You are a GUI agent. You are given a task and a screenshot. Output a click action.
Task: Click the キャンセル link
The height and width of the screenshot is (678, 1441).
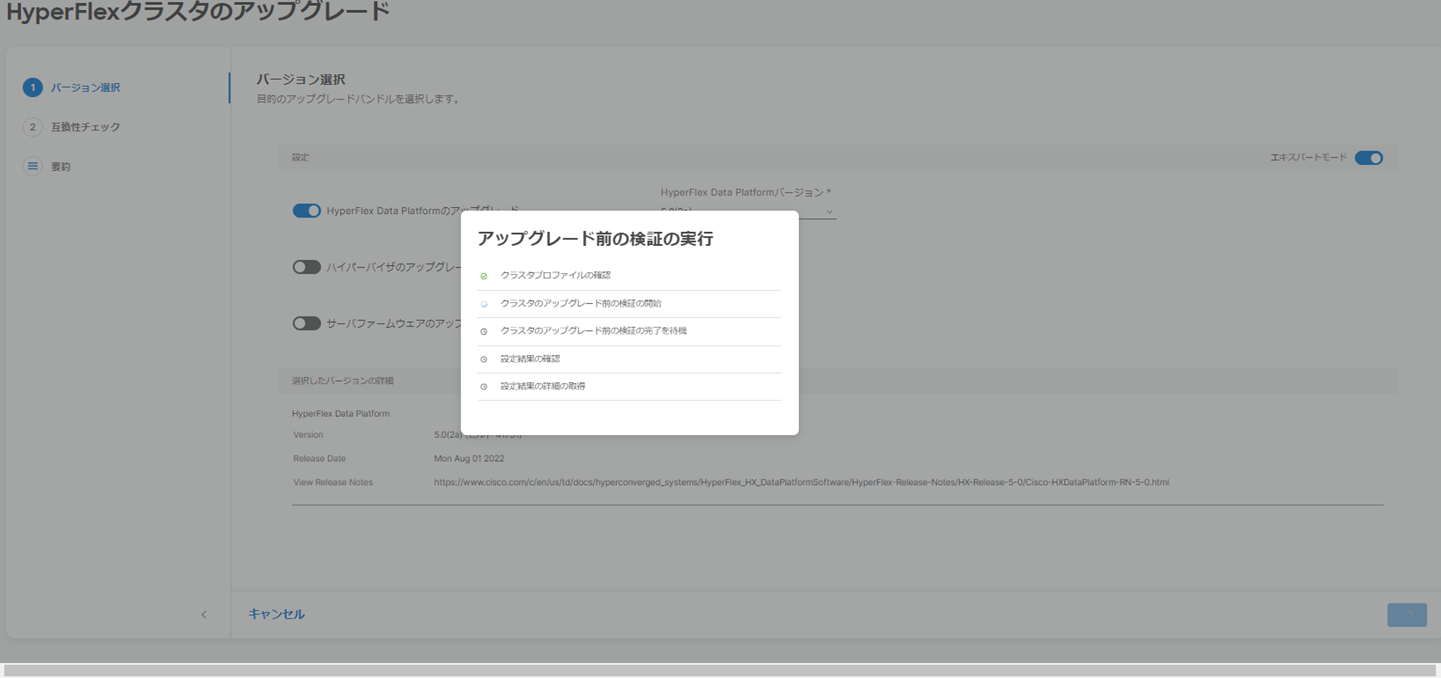coord(277,614)
